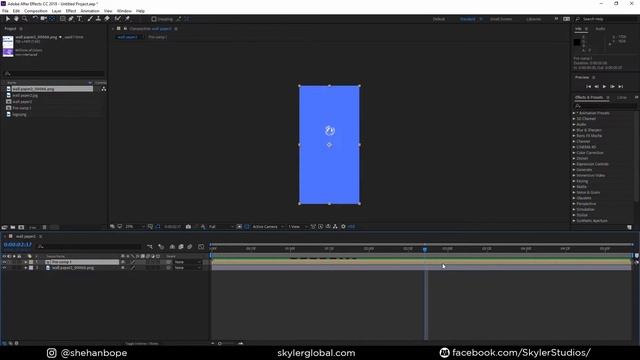The height and width of the screenshot is (360, 640).
Task: Select the Rectangle shape tool
Action: point(62,19)
